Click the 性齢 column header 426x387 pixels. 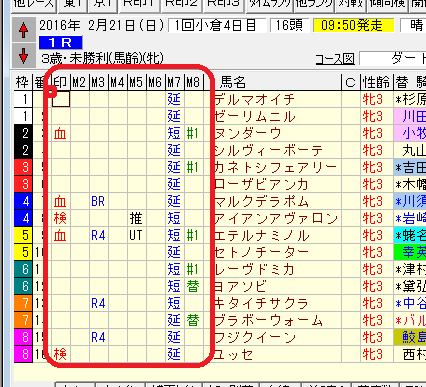(x=377, y=82)
